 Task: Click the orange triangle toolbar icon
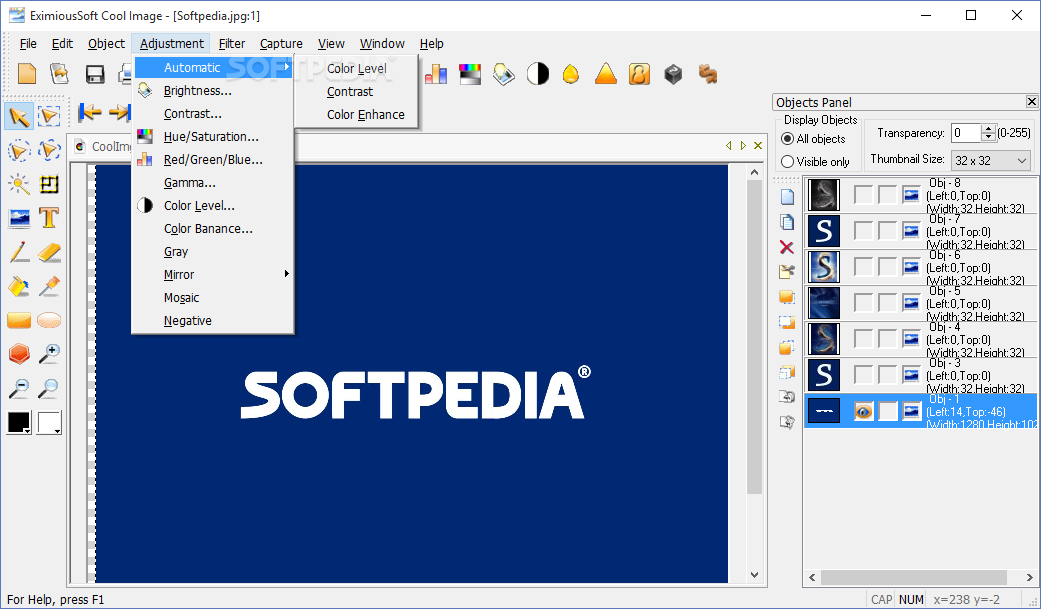tap(605, 74)
